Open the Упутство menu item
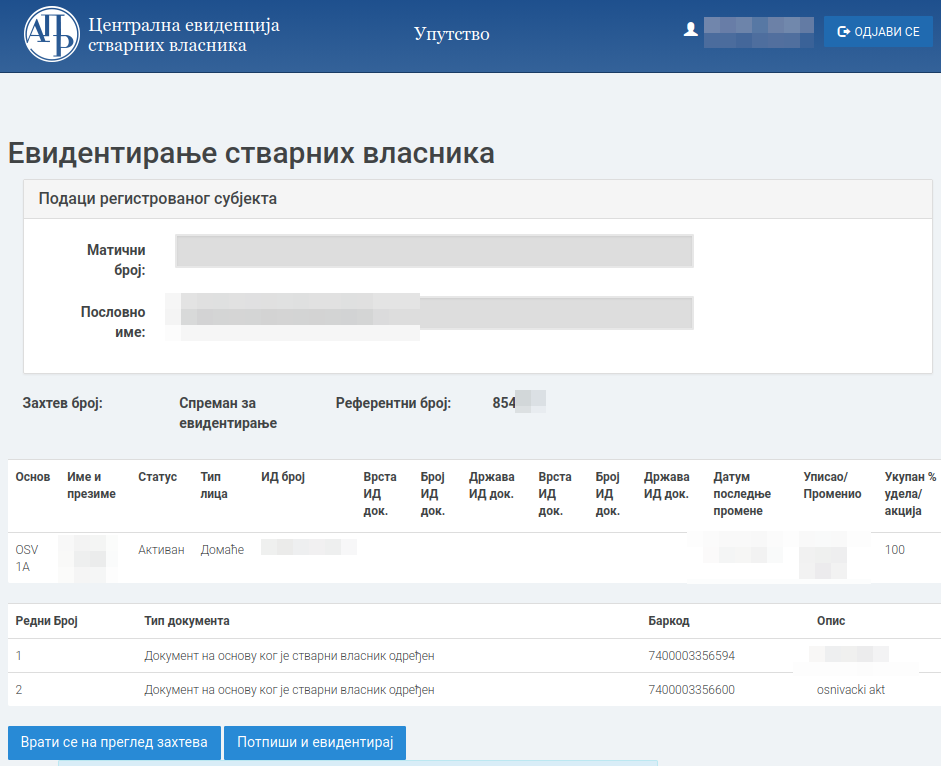 (x=451, y=34)
